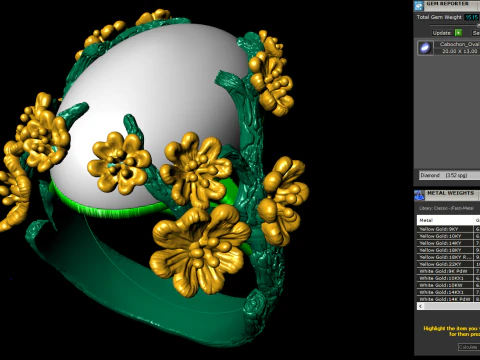The image size is (480, 360).
Task: Click the green Update play button
Action: click(x=458, y=33)
